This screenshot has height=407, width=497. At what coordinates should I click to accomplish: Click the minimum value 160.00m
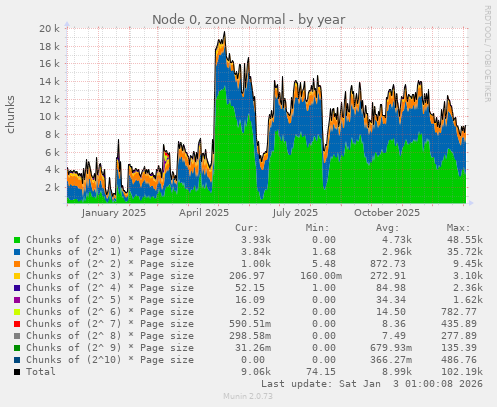[x=321, y=276]
